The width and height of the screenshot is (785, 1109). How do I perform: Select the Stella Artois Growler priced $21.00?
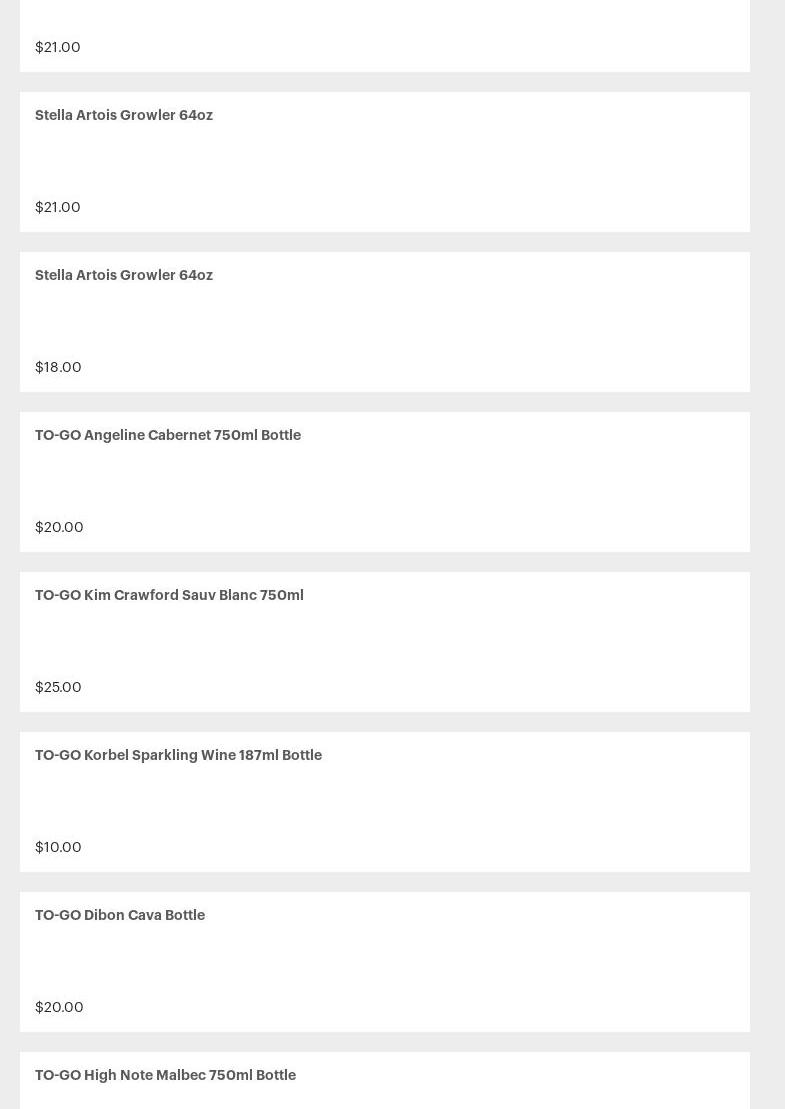124,115
